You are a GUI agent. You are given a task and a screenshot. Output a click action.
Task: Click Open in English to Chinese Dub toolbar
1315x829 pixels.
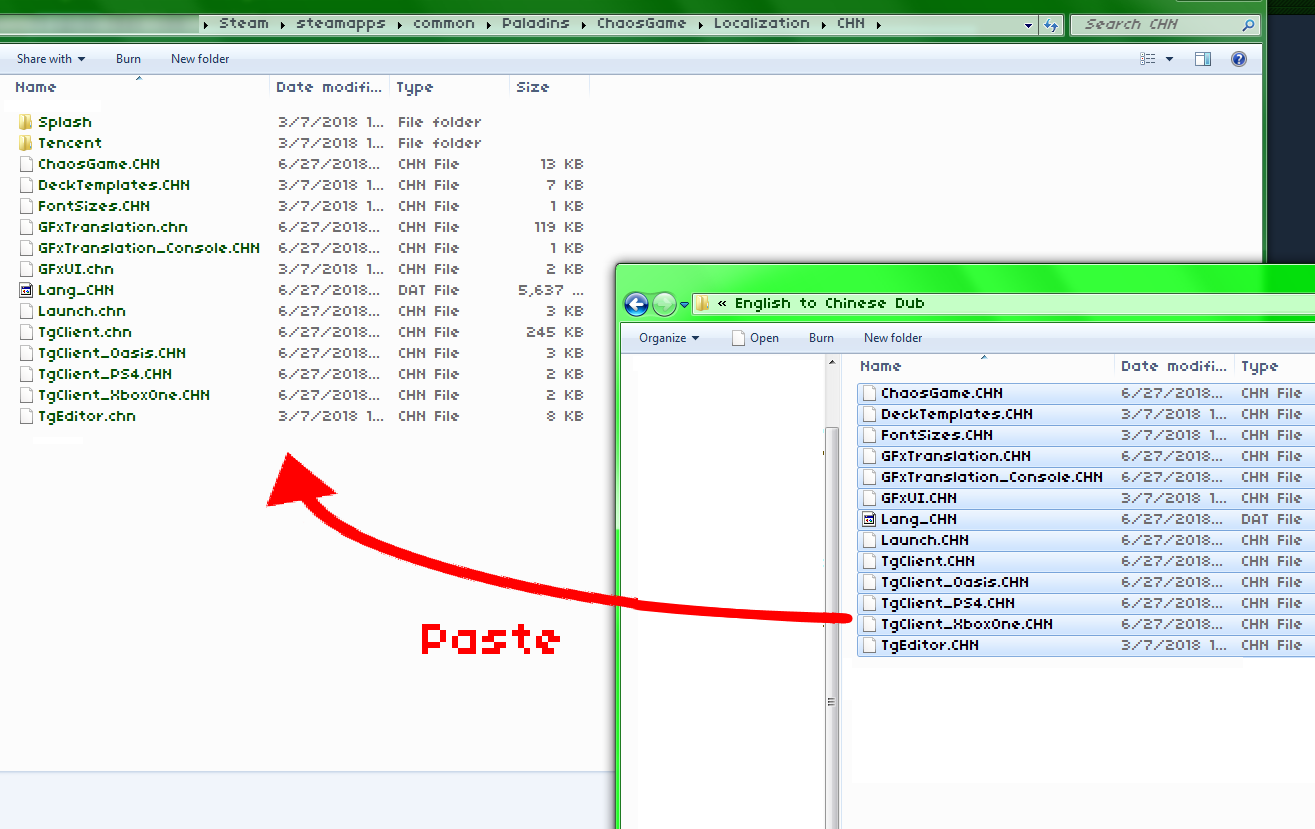[x=755, y=338]
